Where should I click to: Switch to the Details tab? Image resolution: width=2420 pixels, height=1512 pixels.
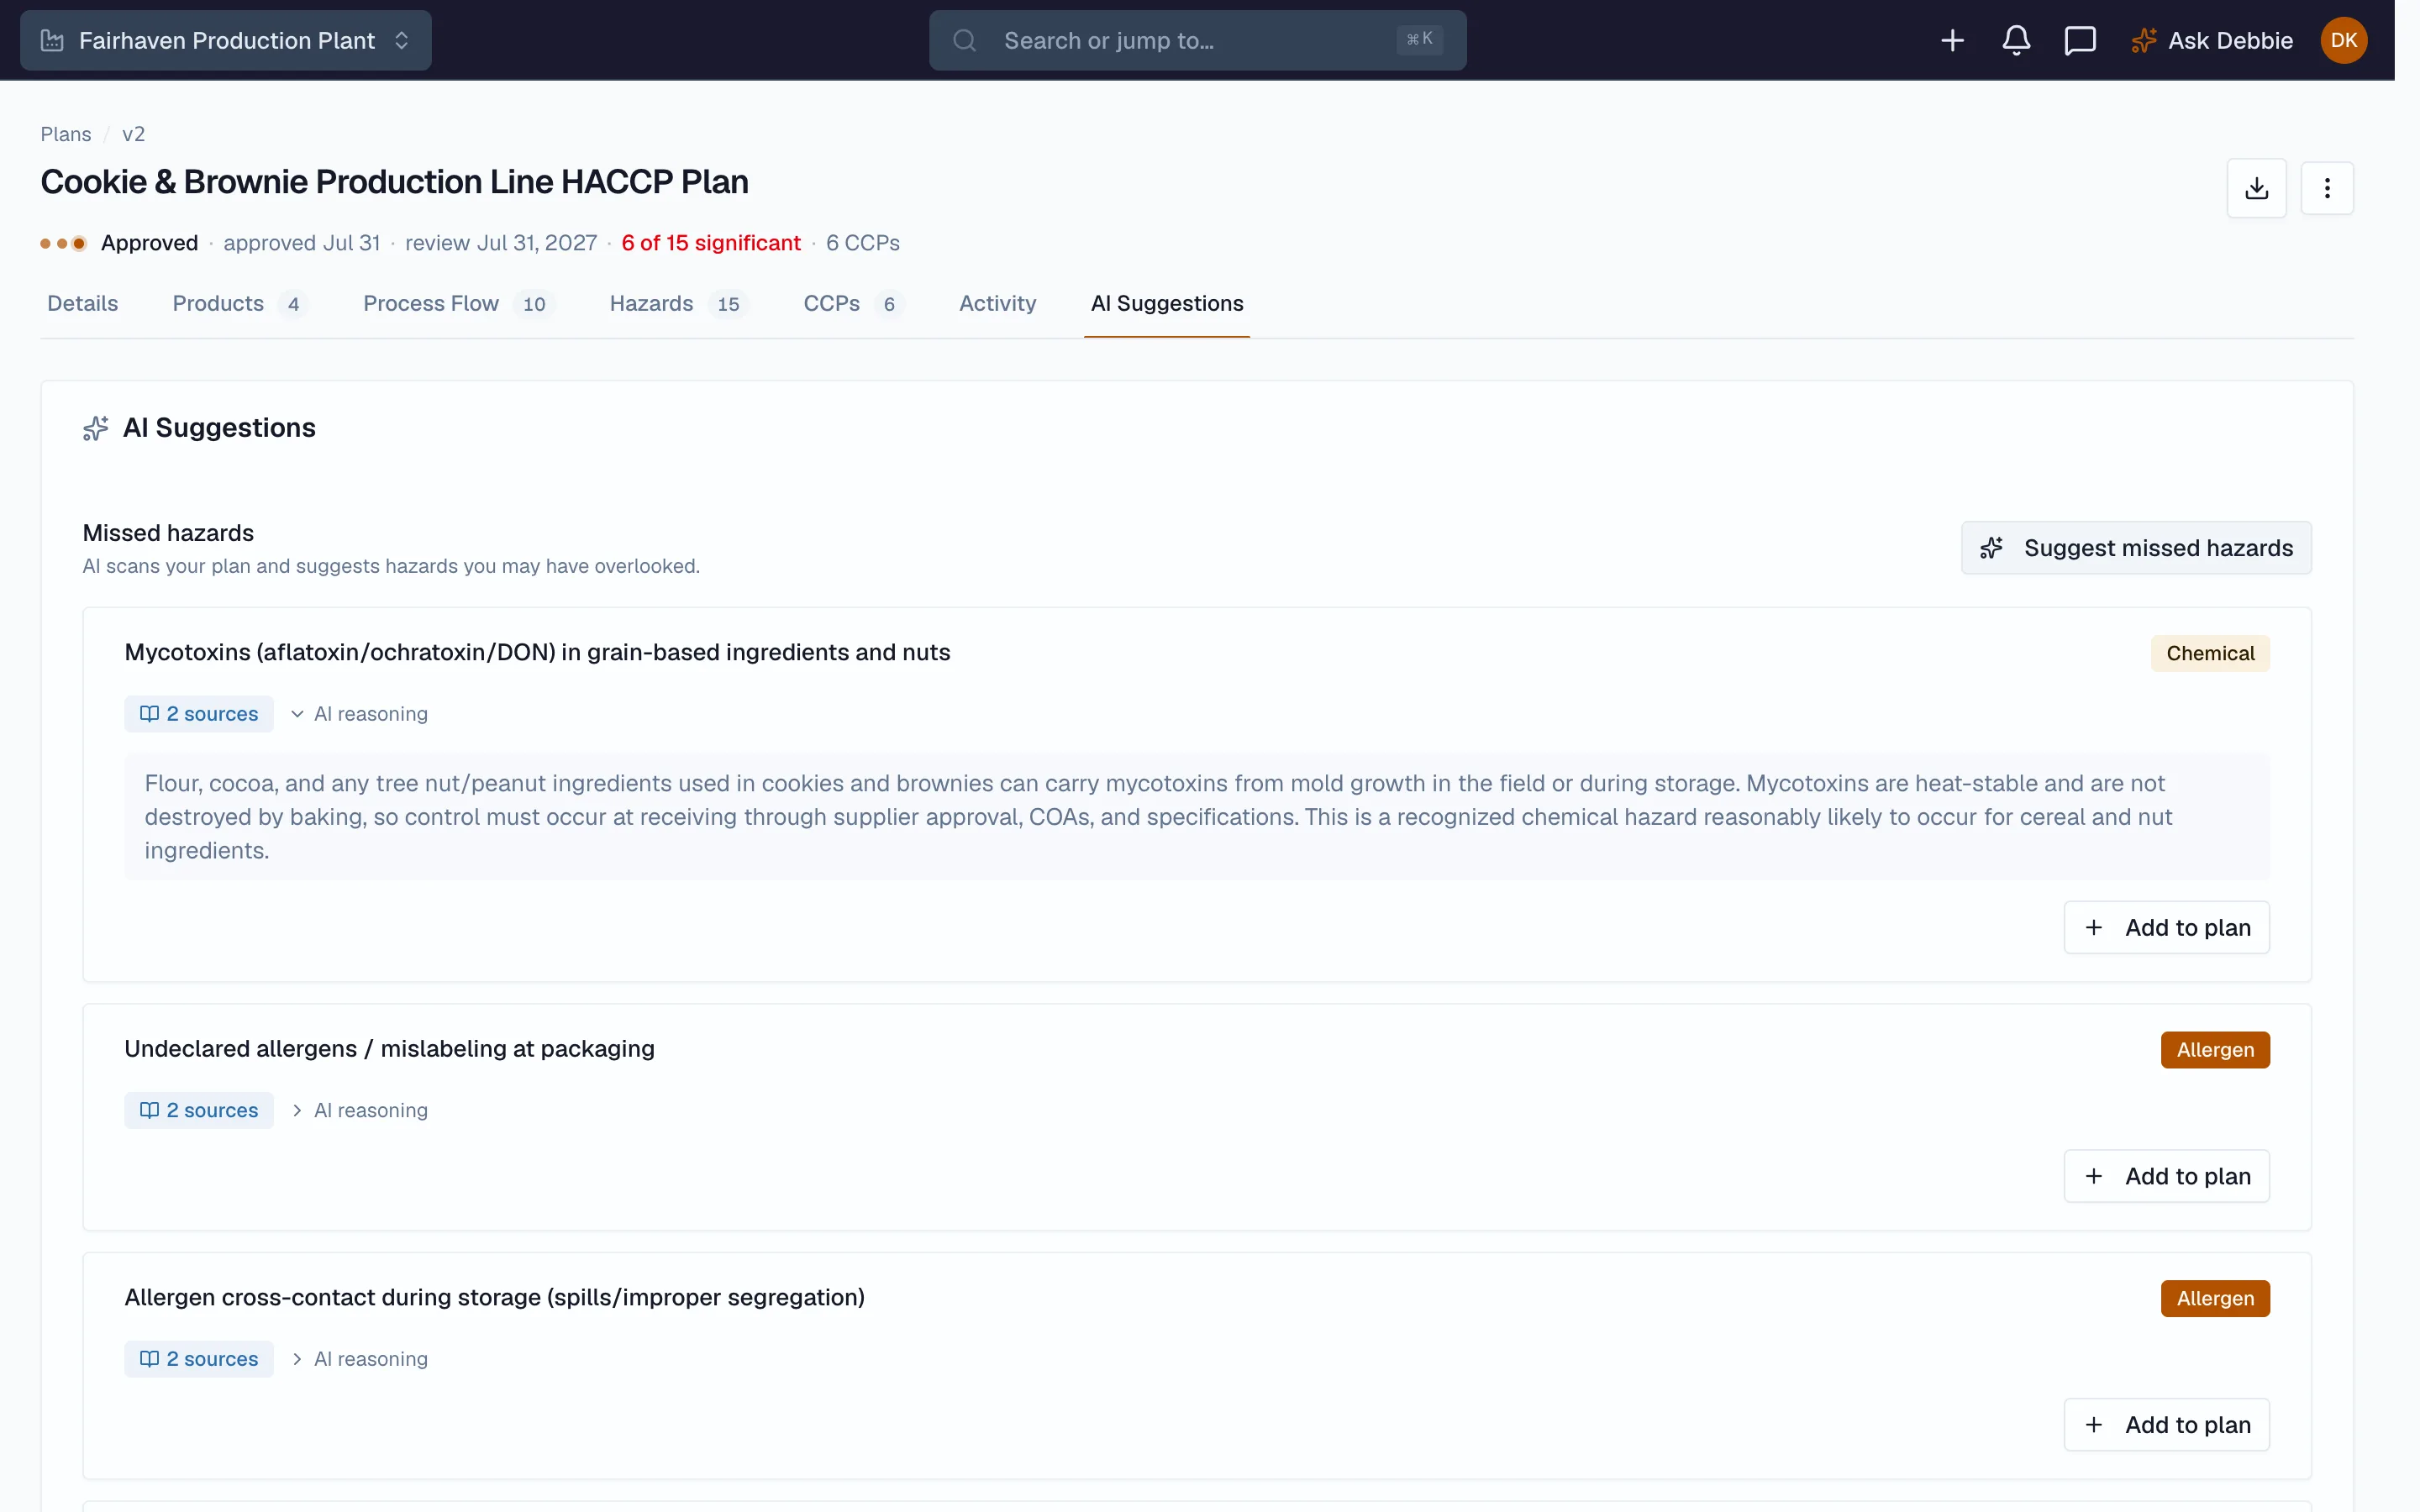tap(82, 303)
